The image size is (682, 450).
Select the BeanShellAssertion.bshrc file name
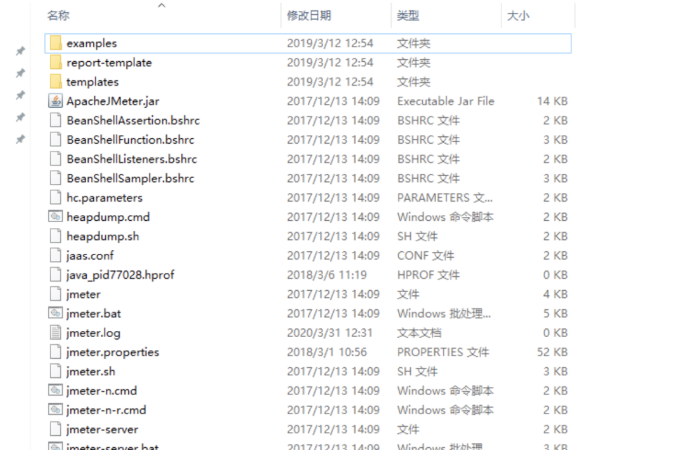pos(133,120)
